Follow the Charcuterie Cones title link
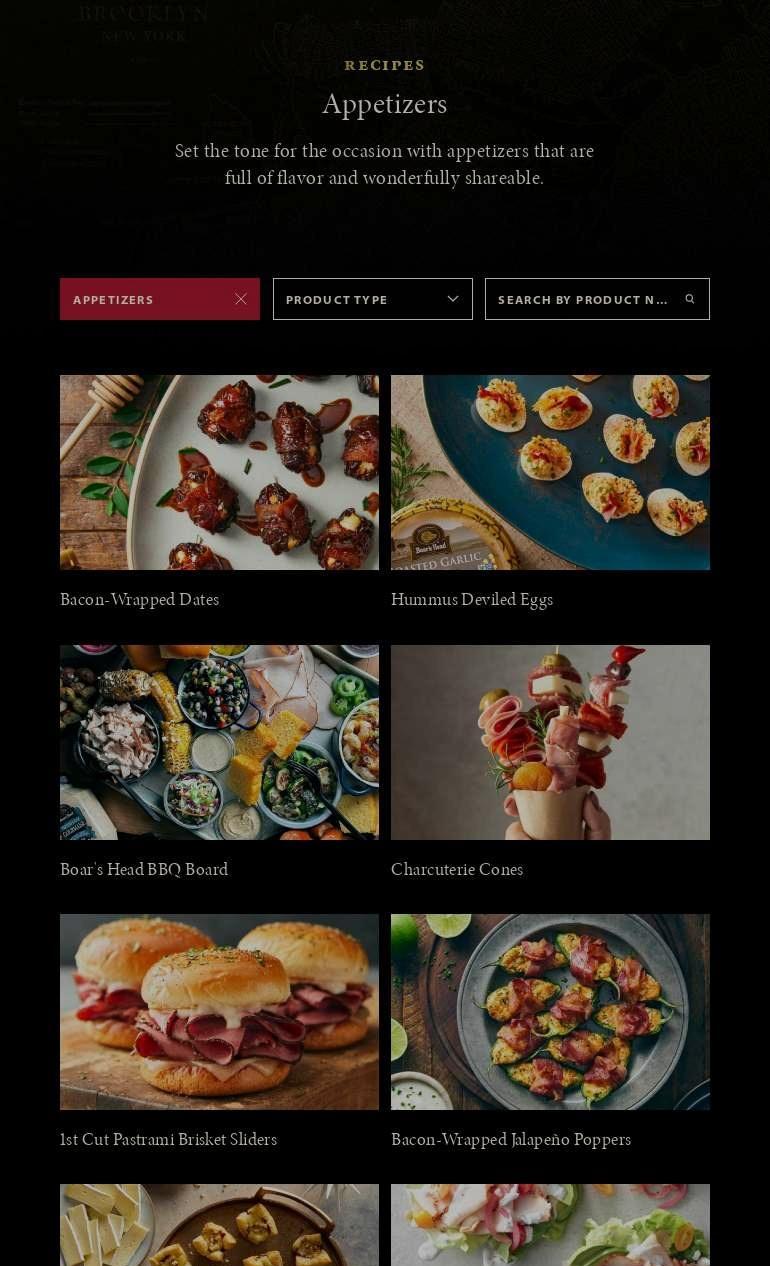 coord(457,869)
